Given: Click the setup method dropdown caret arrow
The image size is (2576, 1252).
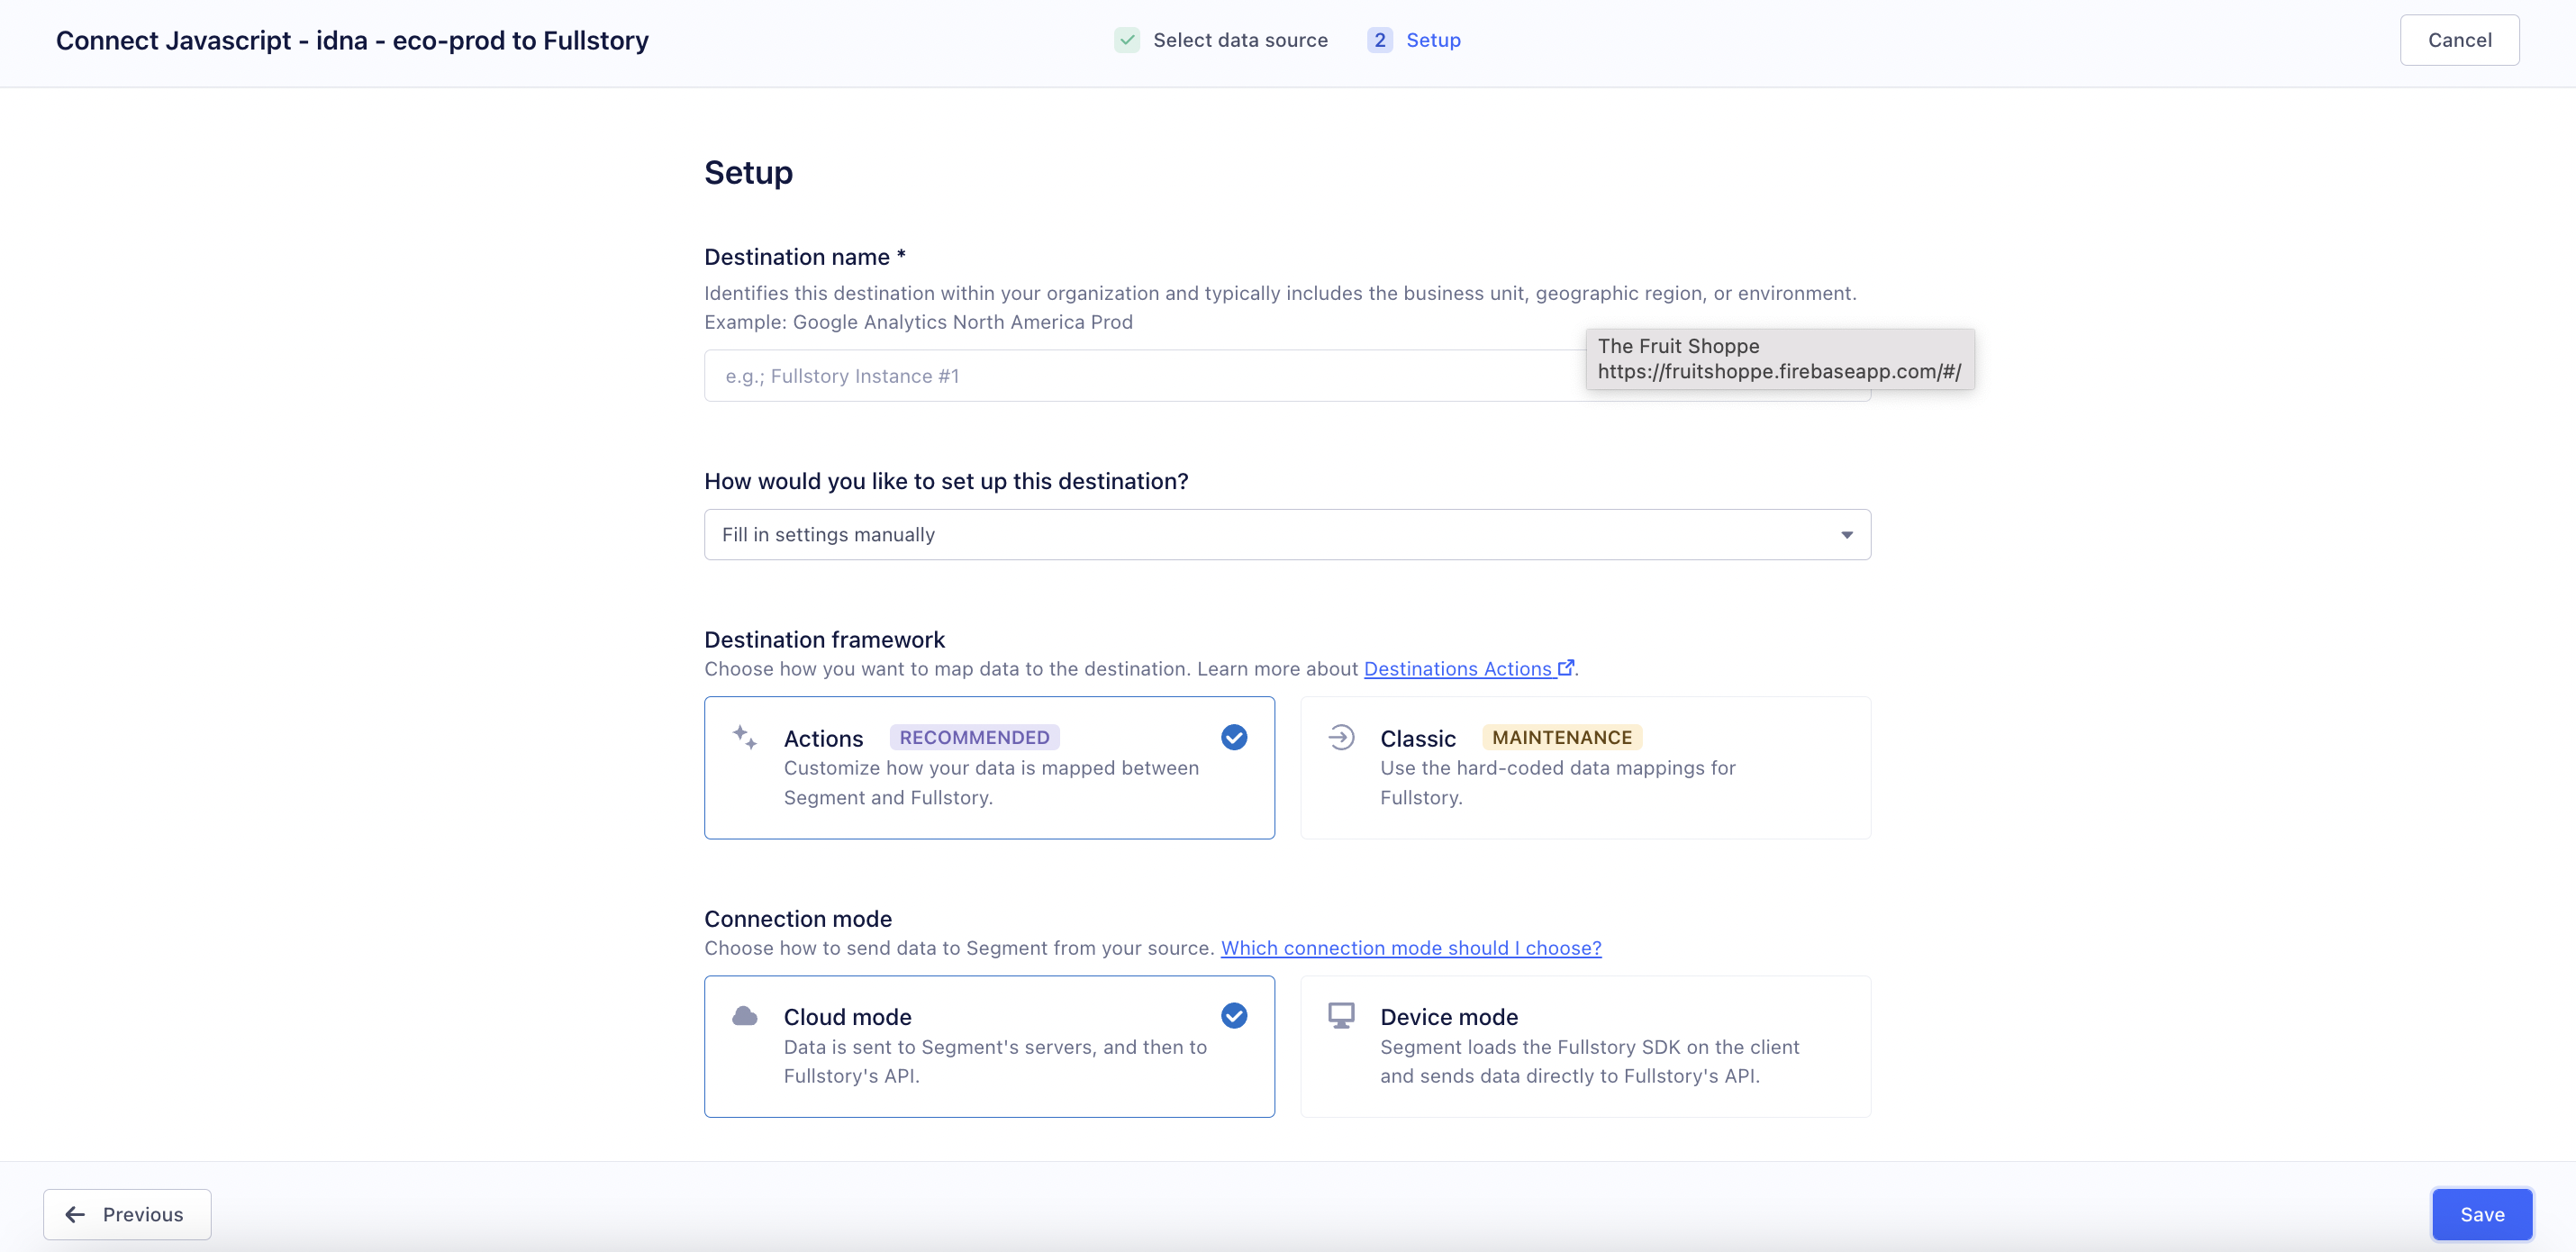Looking at the screenshot, I should [x=1846, y=535].
